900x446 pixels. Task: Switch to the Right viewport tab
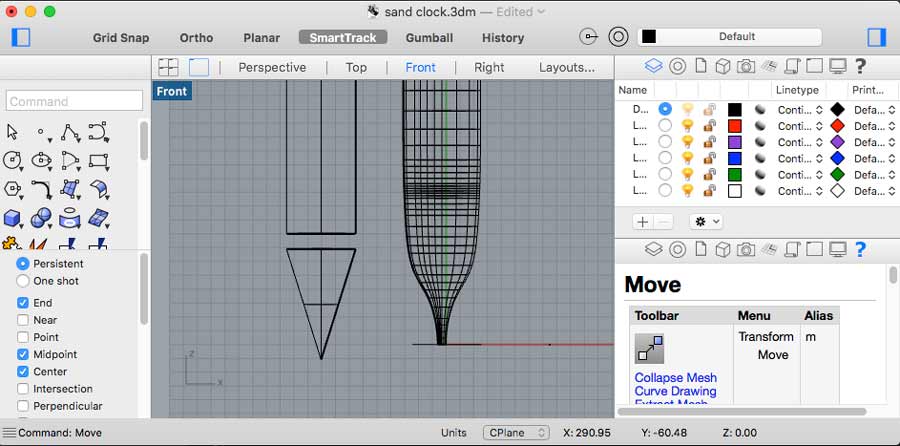click(489, 67)
